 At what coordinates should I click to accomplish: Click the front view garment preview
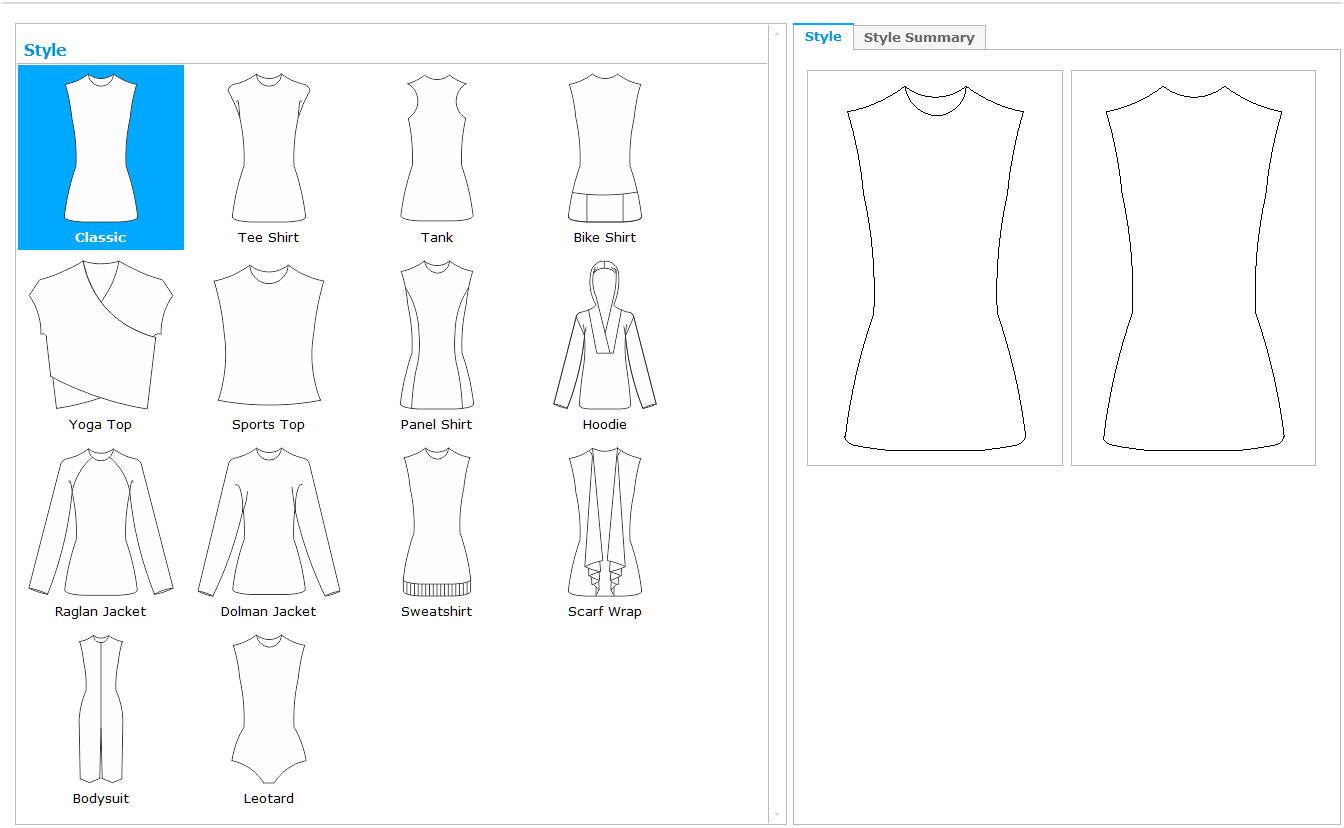(935, 268)
